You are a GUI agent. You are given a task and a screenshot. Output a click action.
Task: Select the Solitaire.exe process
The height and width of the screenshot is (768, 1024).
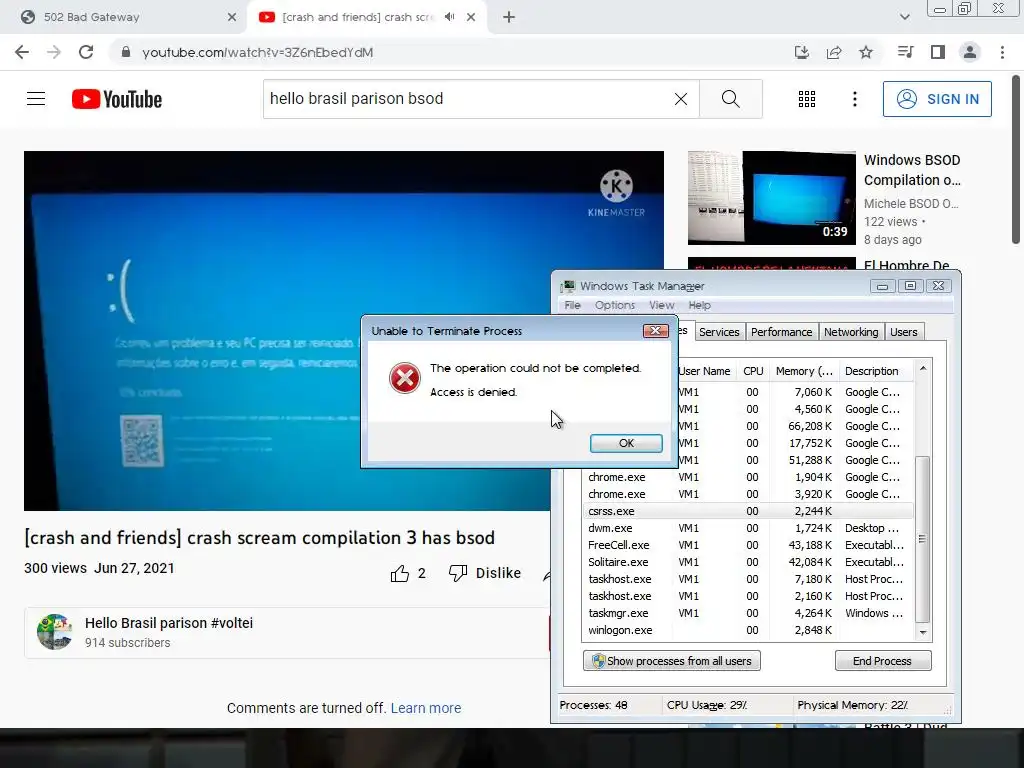point(747,562)
